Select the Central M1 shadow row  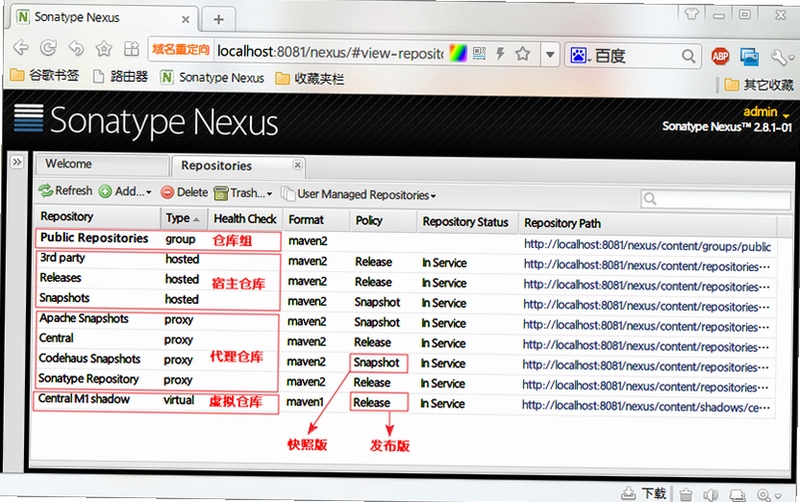pos(404,402)
